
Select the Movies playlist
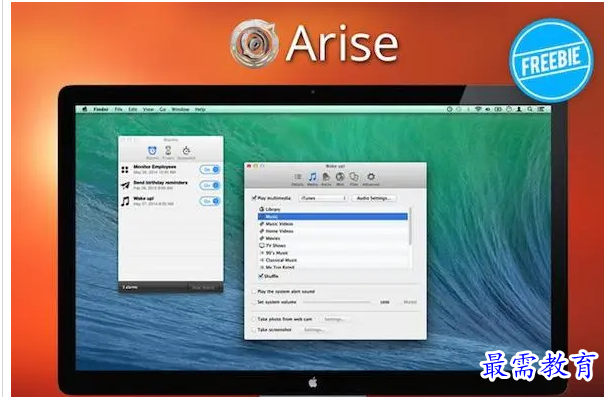333,238
